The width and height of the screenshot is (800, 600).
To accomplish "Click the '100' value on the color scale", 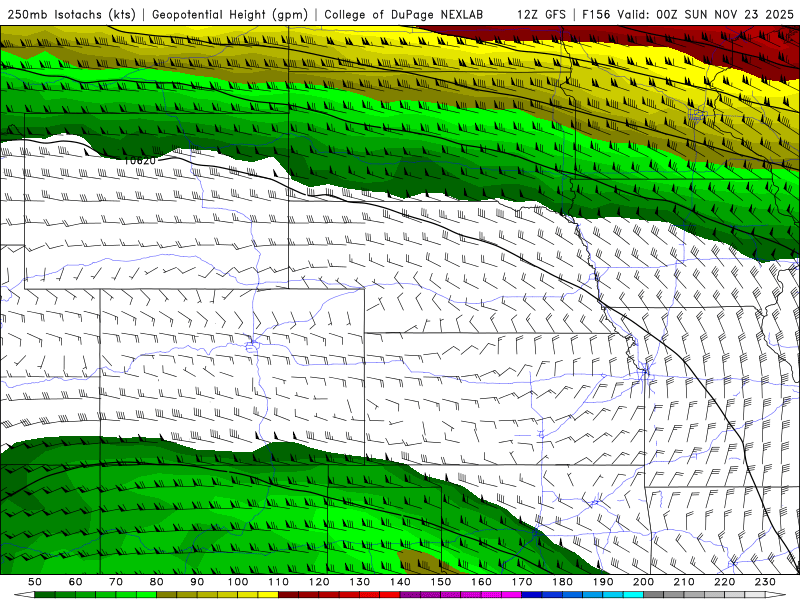I will click(238, 582).
